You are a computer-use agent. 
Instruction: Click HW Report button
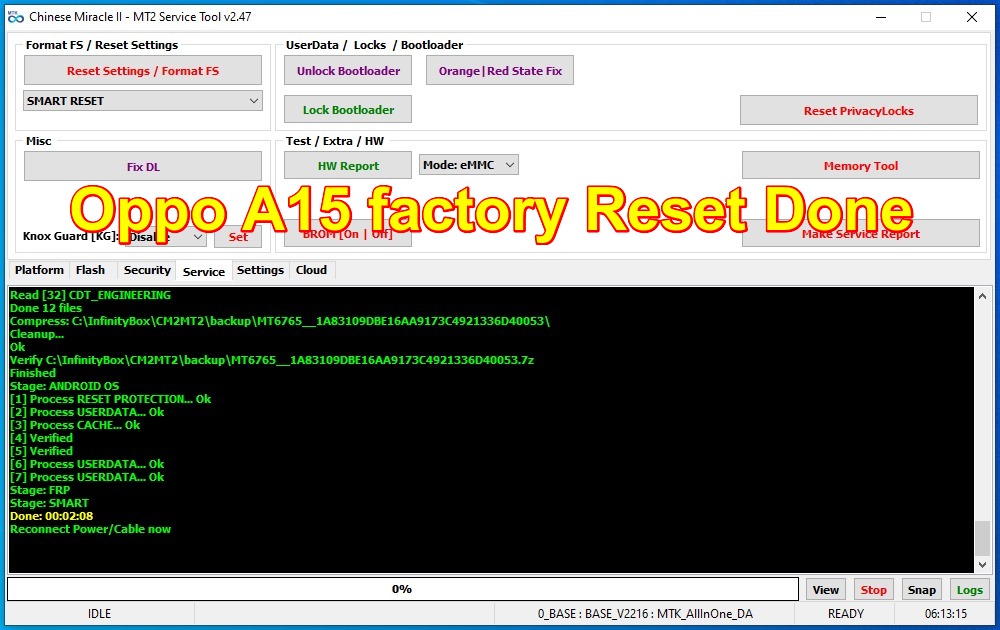point(348,166)
